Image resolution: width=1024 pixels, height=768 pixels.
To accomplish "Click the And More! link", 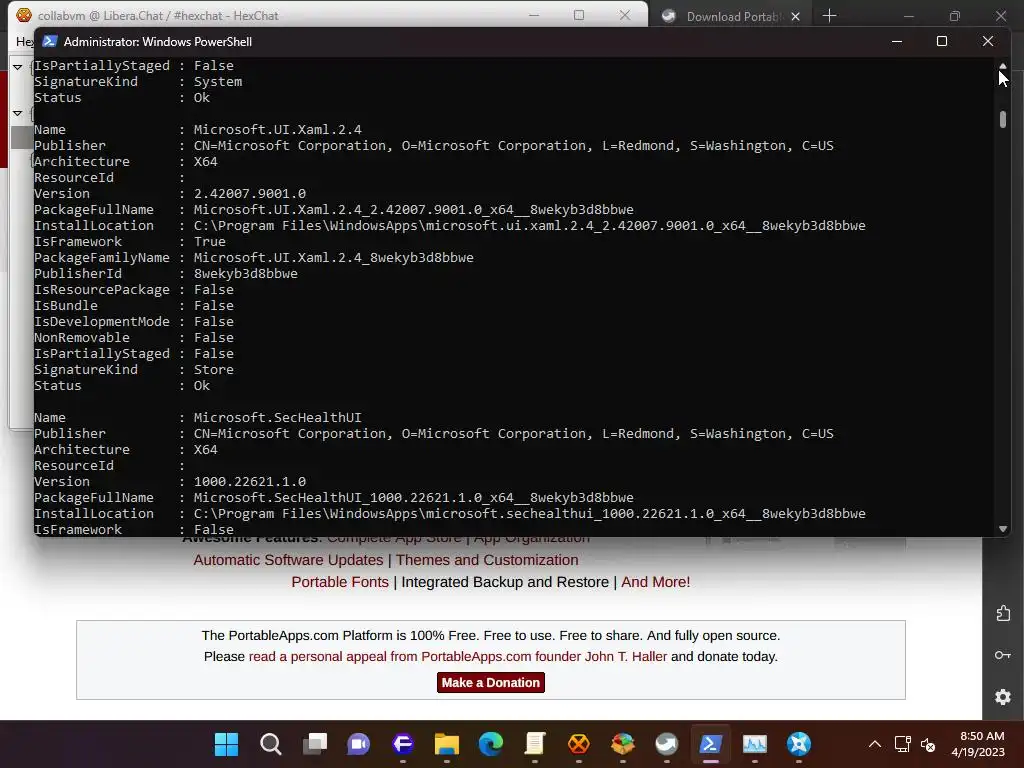I will click(x=656, y=582).
